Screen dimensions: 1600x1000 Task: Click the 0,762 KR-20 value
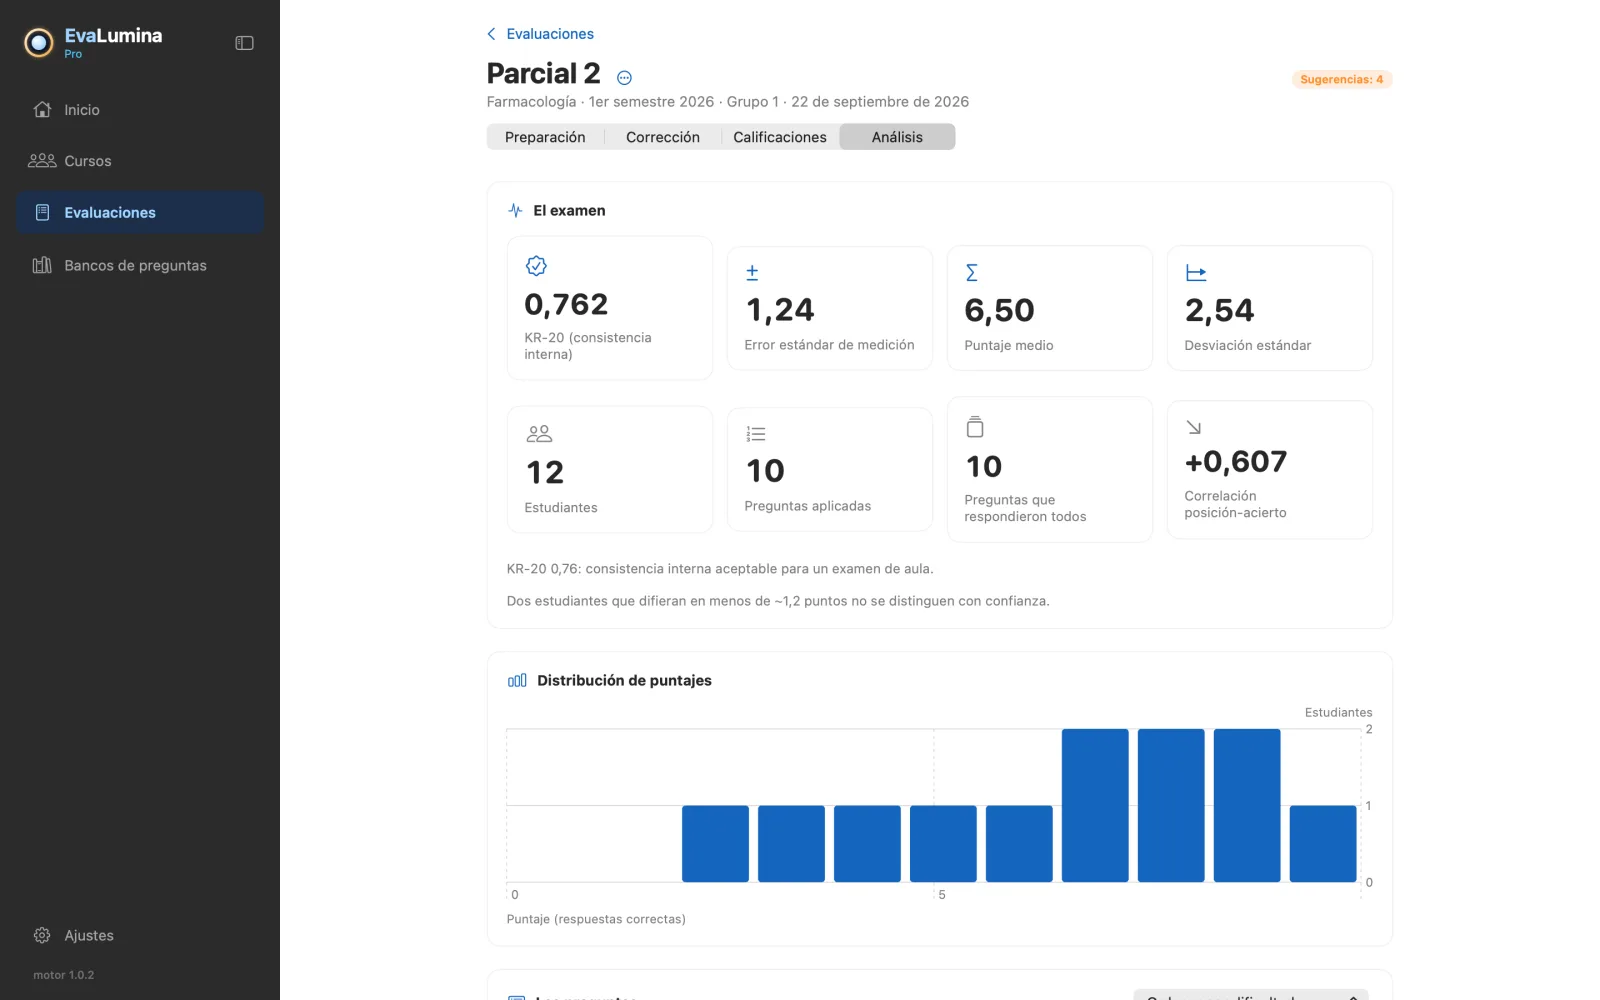[566, 305]
